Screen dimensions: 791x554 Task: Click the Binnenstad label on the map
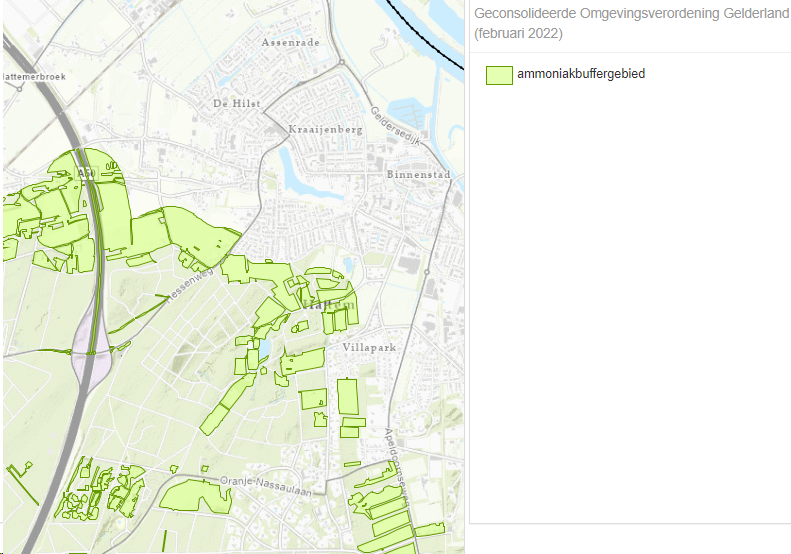pyautogui.click(x=419, y=175)
